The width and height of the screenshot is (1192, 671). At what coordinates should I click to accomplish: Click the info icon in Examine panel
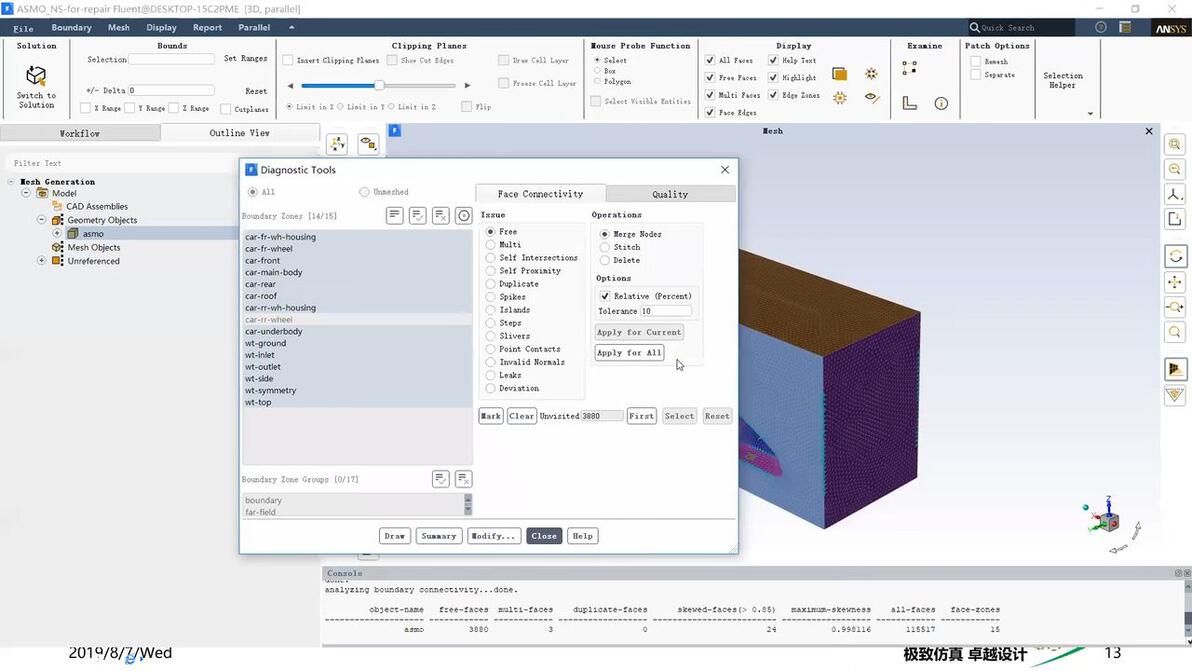tap(941, 103)
